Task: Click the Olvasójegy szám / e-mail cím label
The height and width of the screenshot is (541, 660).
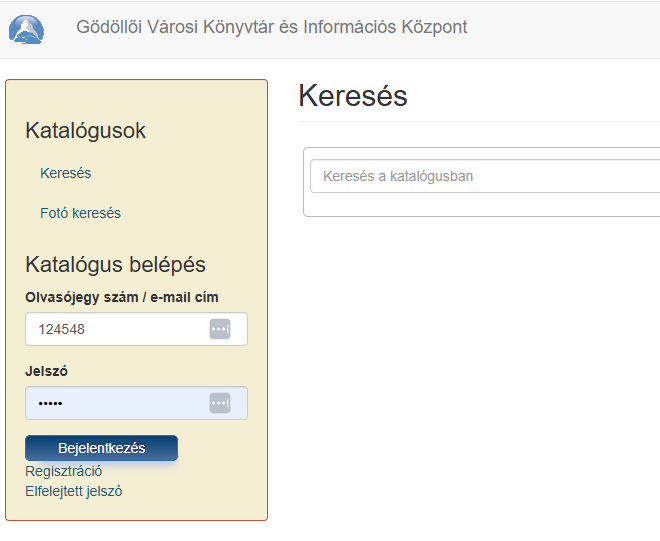Action: (x=121, y=297)
